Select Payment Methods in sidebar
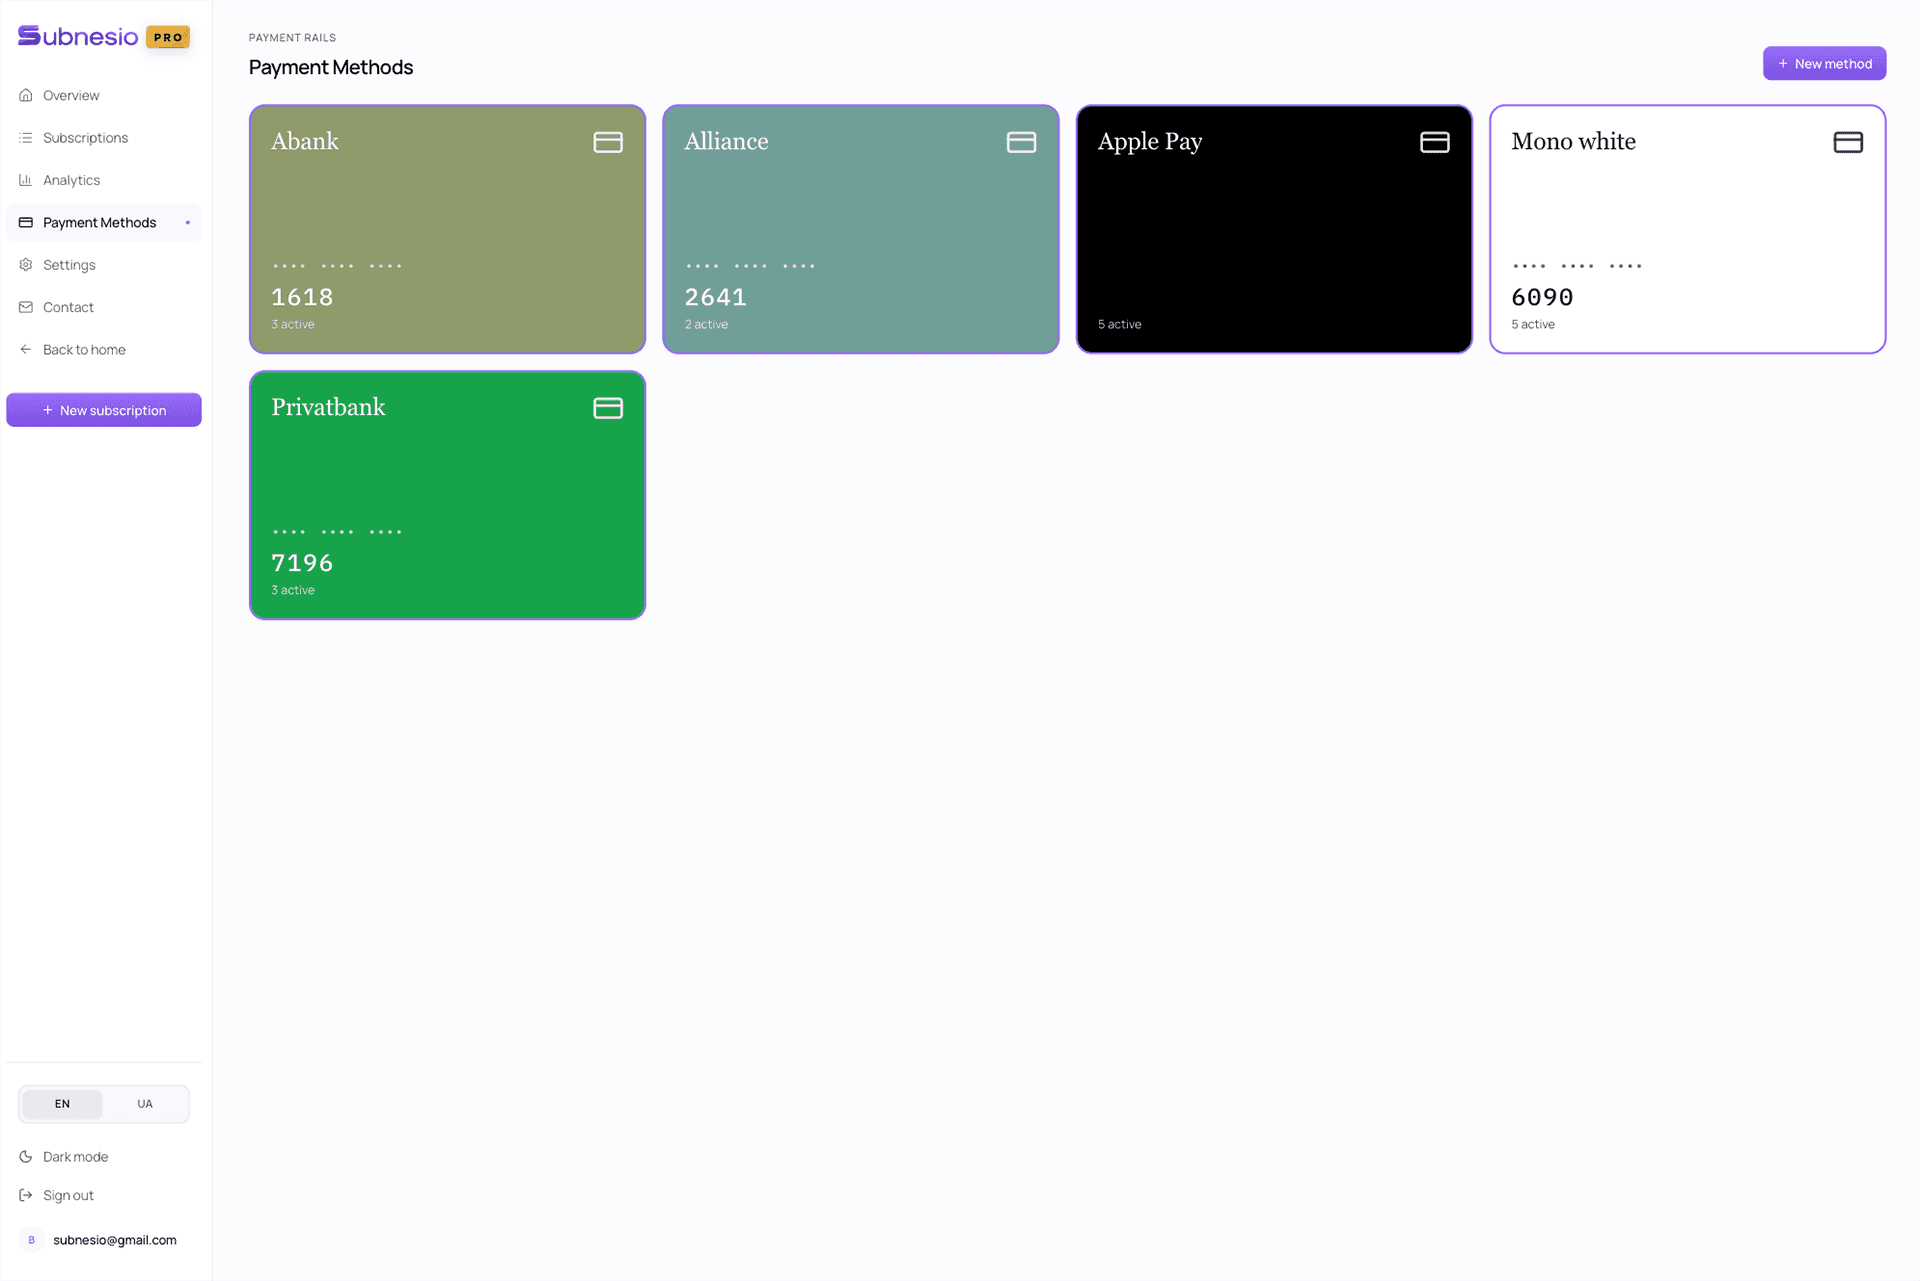This screenshot has height=1281, width=1920. (x=104, y=222)
